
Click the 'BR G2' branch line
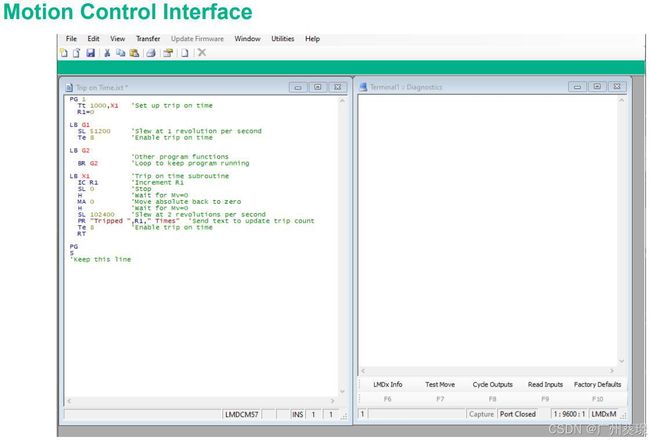pos(88,163)
